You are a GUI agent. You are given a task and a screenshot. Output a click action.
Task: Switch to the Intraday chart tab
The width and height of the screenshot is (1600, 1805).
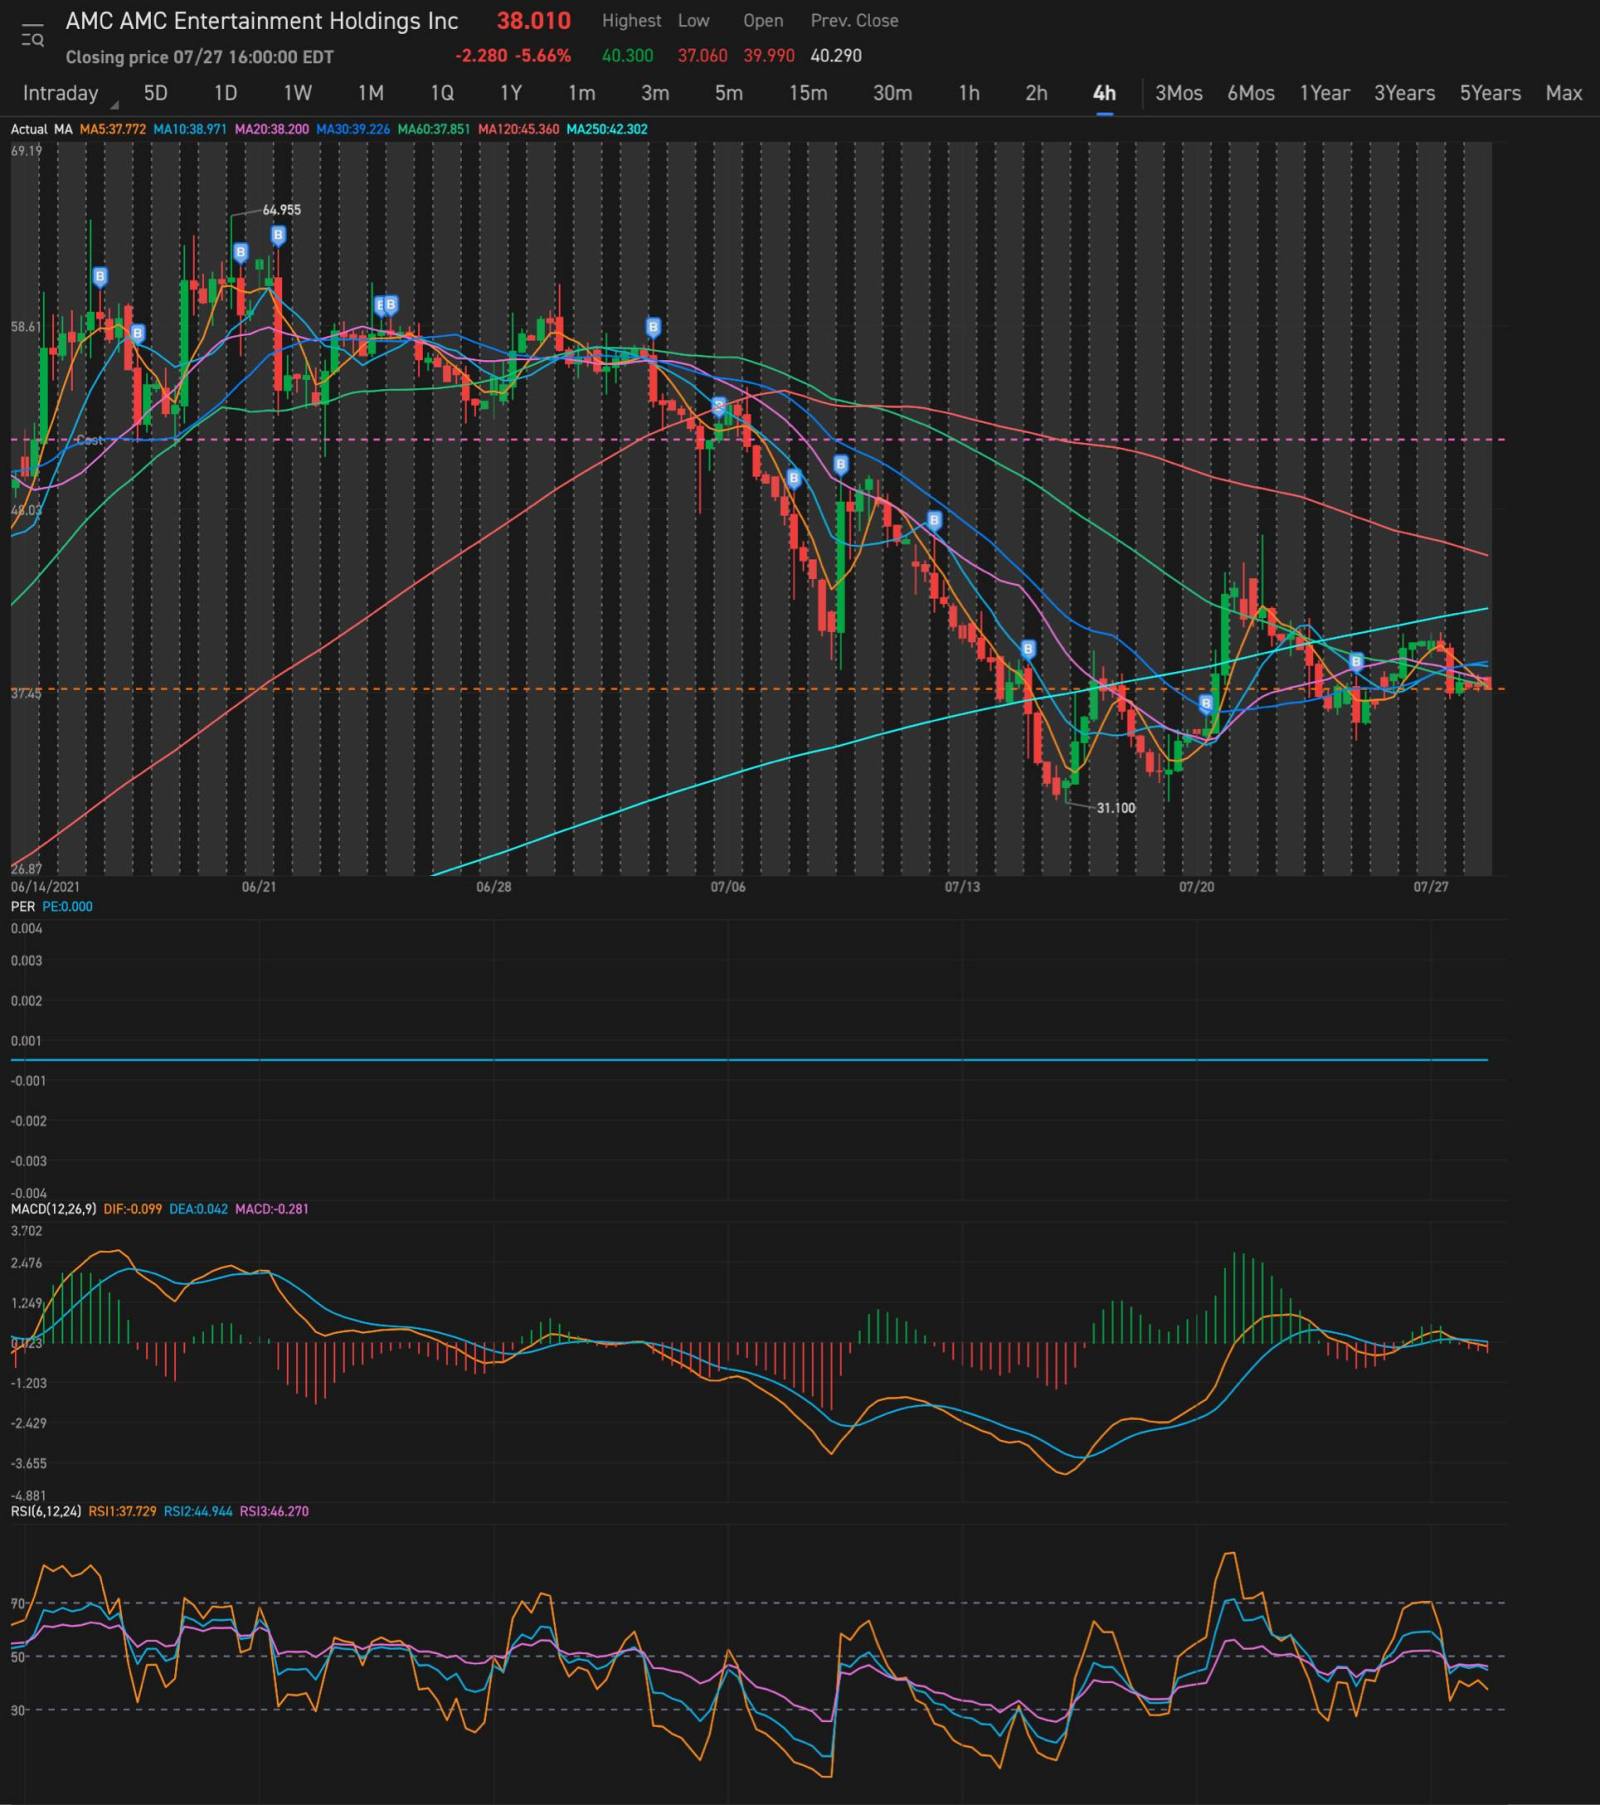coord(61,93)
